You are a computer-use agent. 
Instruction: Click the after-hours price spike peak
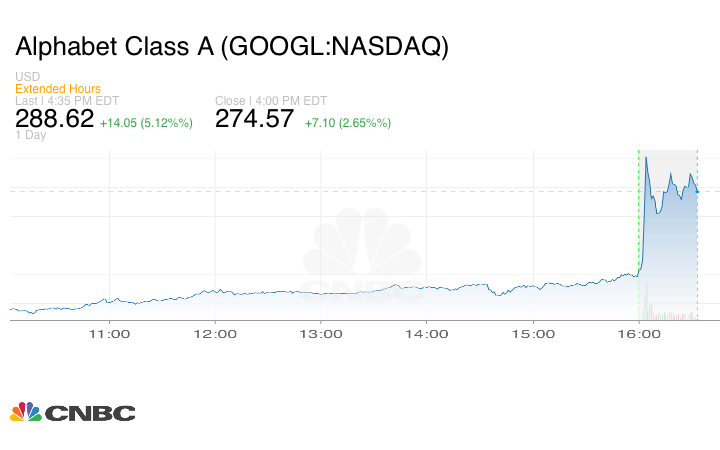646,157
